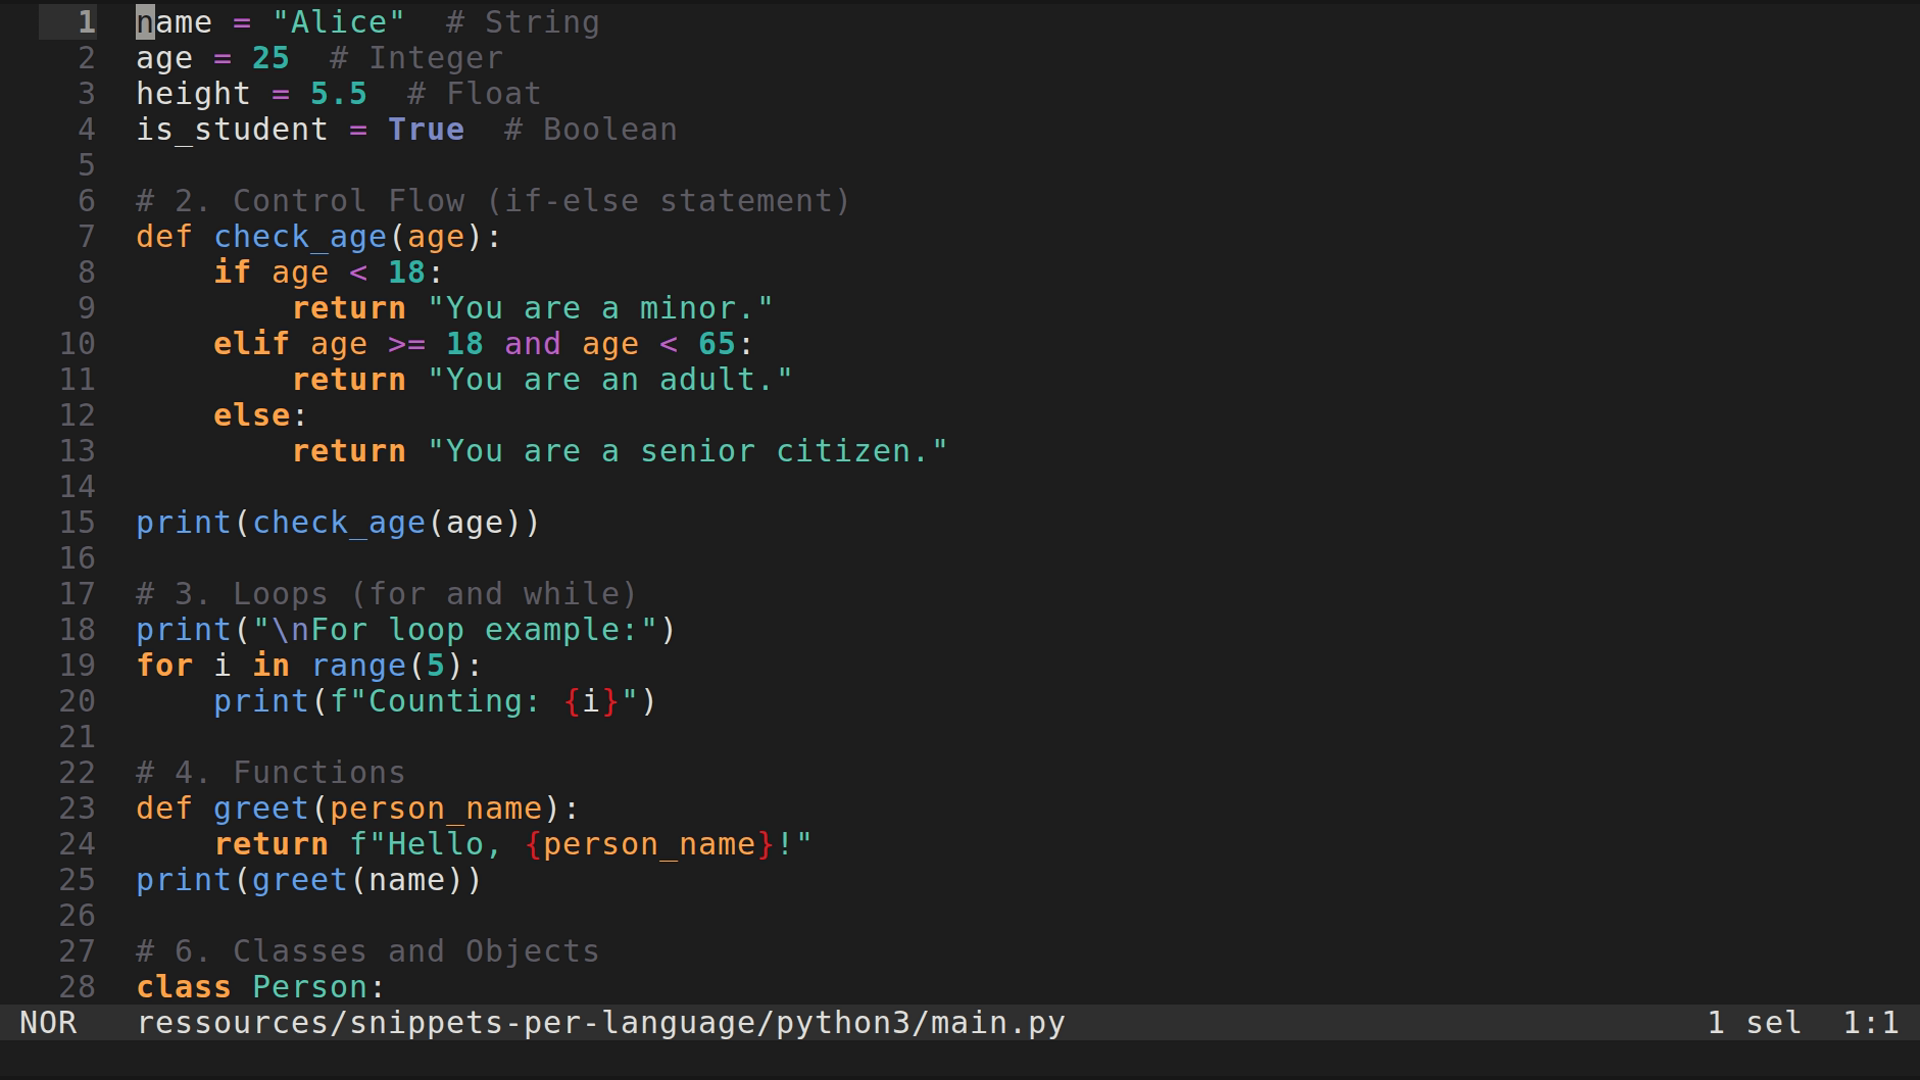Click the elif keyword on line 10

click(251, 343)
